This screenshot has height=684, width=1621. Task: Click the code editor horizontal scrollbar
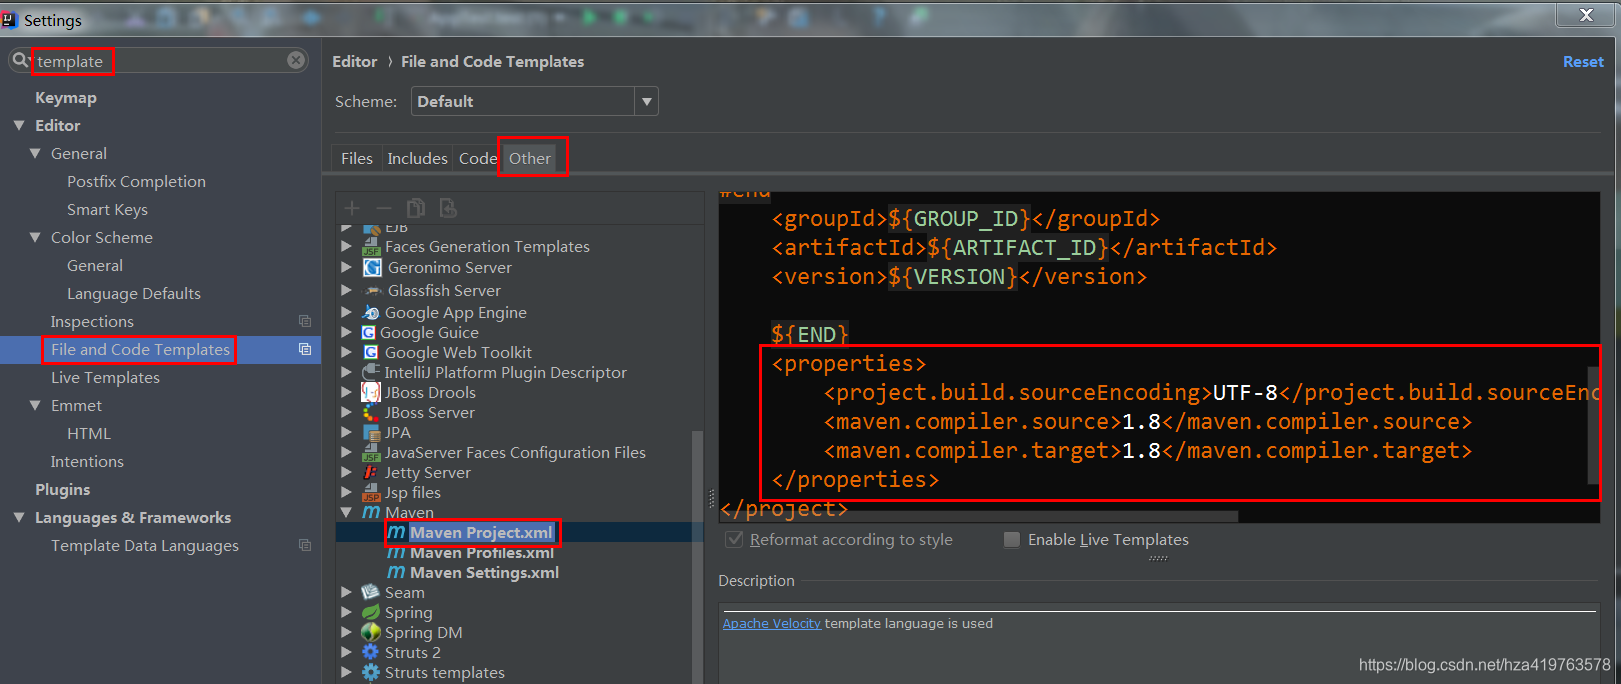(979, 517)
